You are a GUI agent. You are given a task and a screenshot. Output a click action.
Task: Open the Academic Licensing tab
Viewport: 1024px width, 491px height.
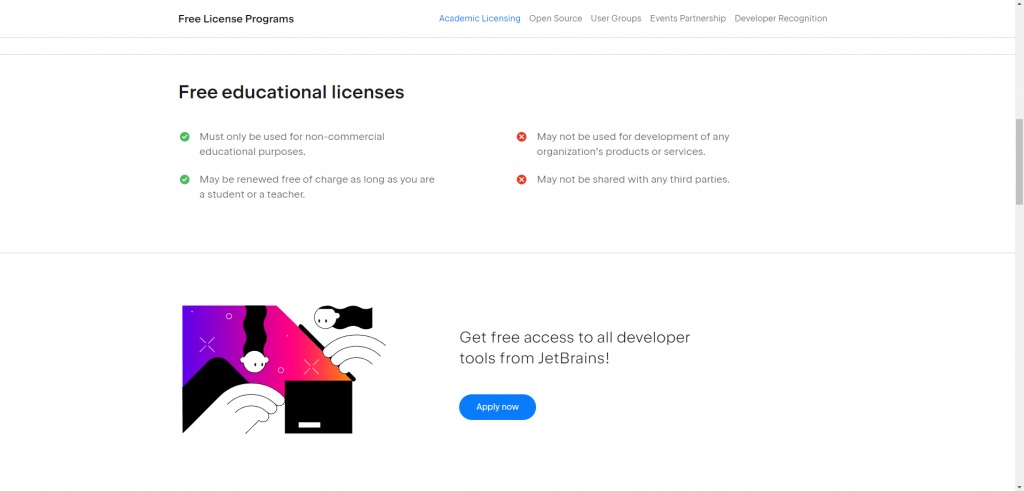click(479, 18)
